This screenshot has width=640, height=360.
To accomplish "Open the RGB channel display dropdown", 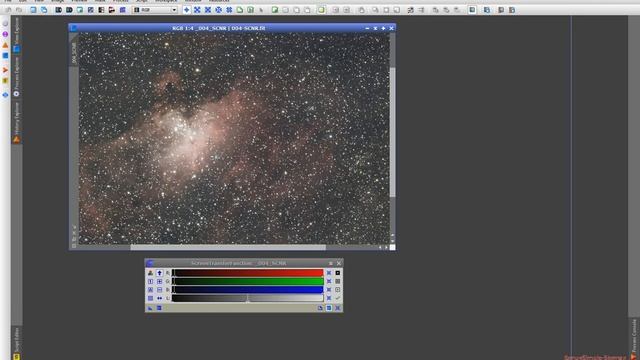I will (x=156, y=10).
